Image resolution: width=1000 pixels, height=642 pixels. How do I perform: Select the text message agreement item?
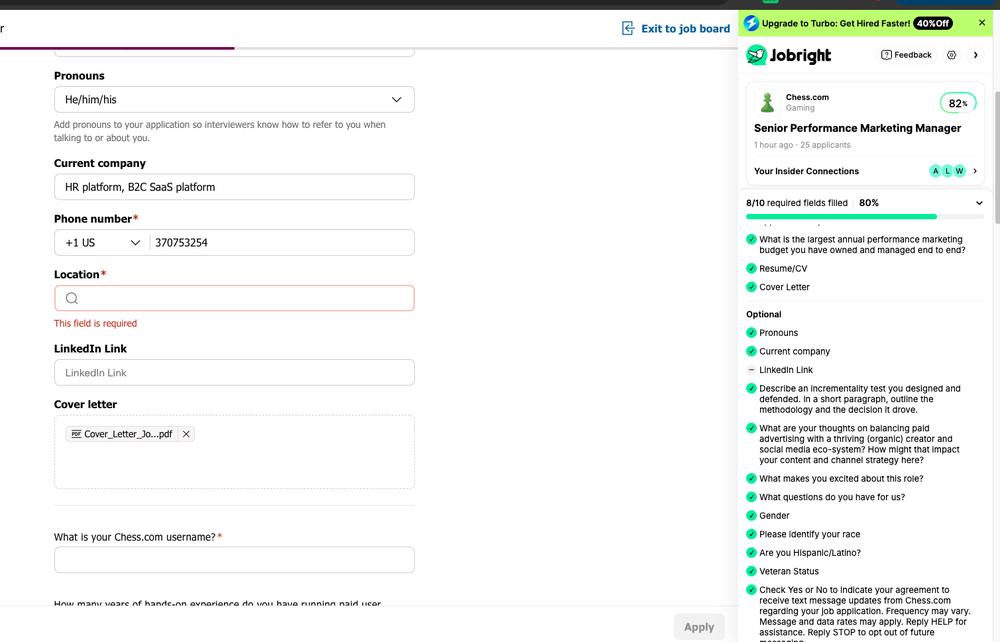tap(864, 613)
